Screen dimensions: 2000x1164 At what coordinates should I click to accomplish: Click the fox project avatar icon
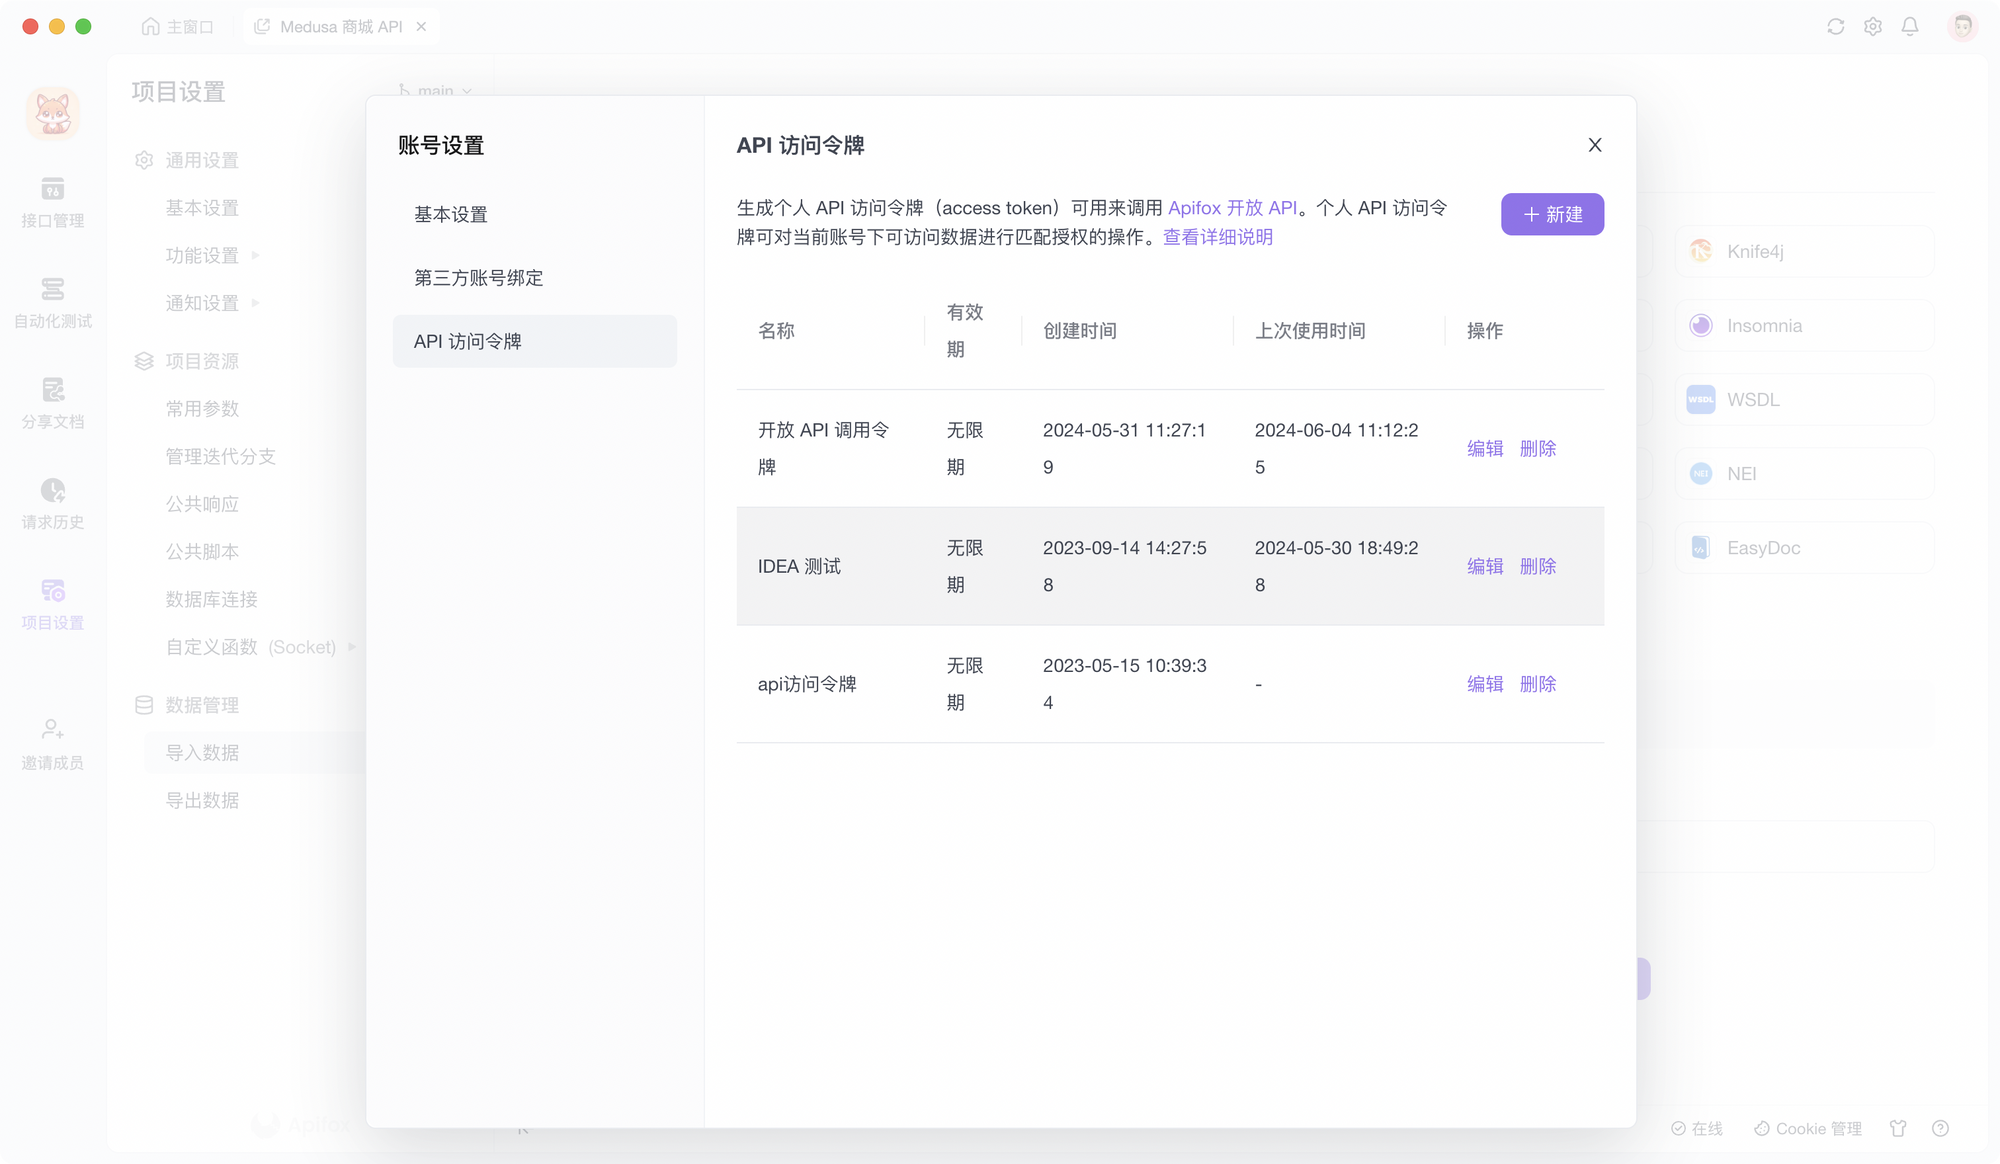53,113
